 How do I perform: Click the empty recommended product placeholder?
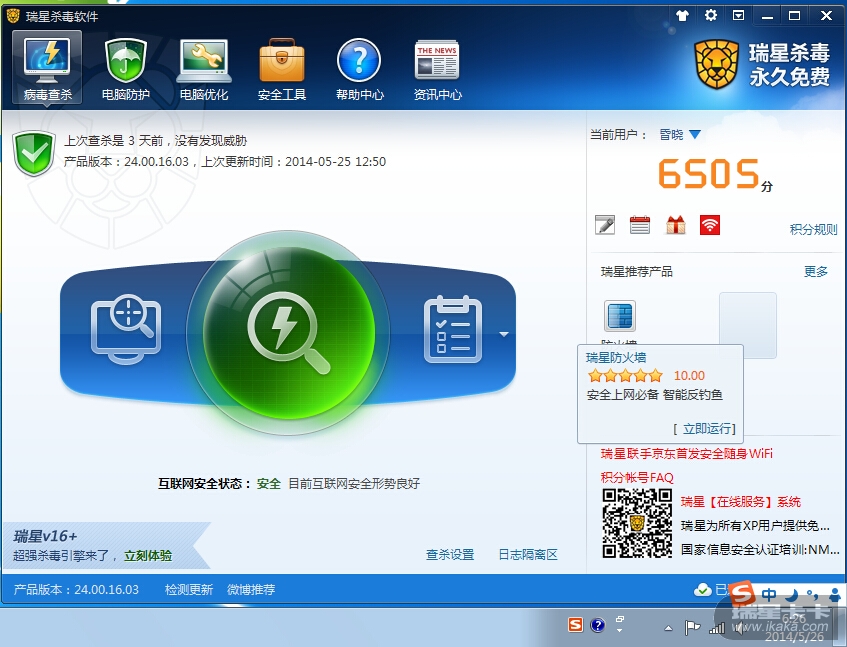pos(748,325)
